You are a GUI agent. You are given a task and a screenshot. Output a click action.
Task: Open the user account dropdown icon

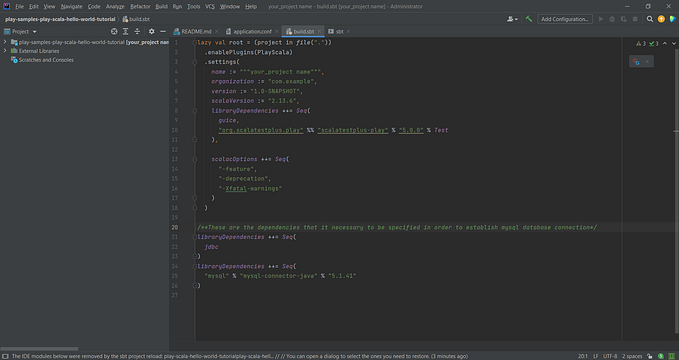pyautogui.click(x=512, y=19)
